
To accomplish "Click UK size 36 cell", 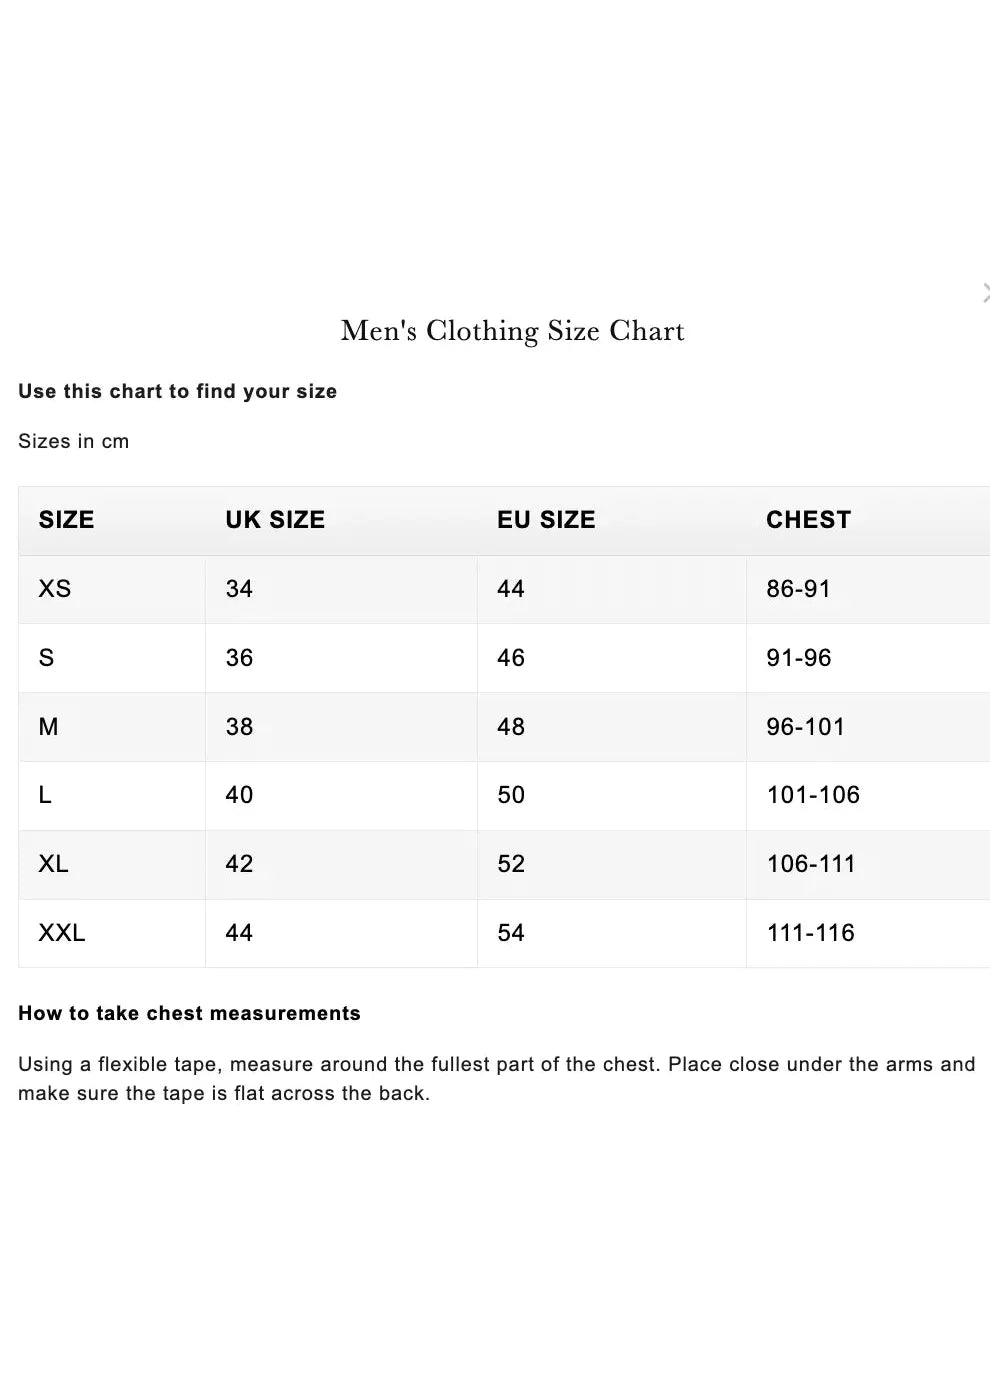I will [x=239, y=658].
